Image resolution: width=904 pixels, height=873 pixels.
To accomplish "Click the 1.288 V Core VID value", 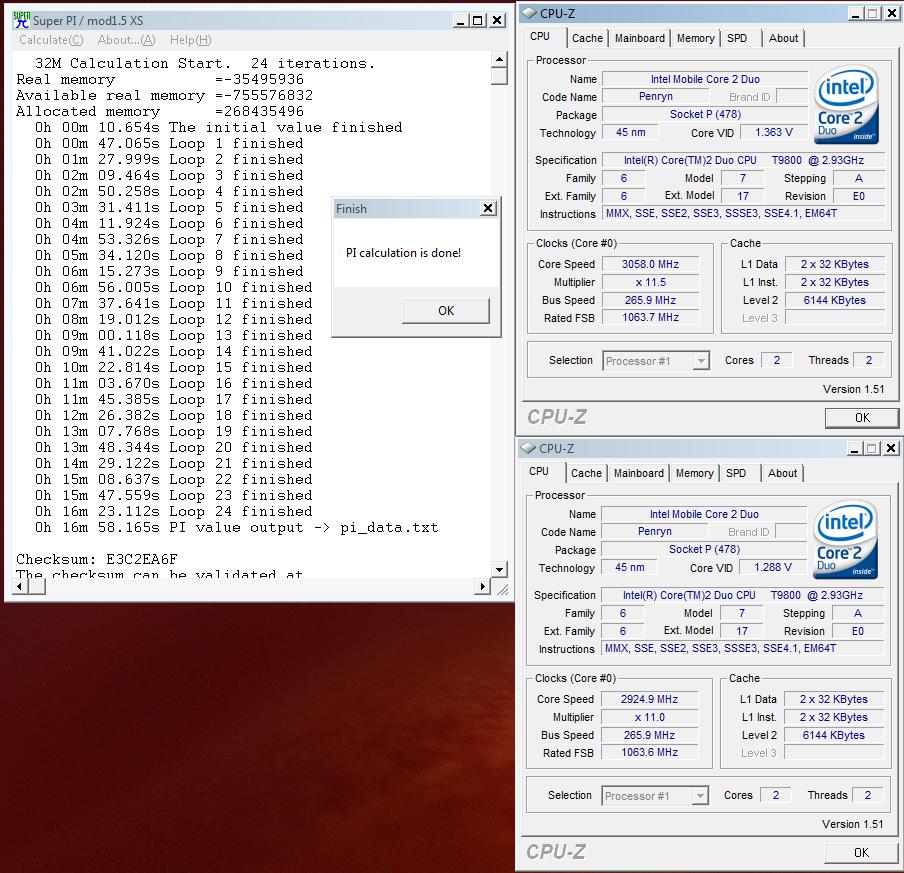I will coord(773,567).
